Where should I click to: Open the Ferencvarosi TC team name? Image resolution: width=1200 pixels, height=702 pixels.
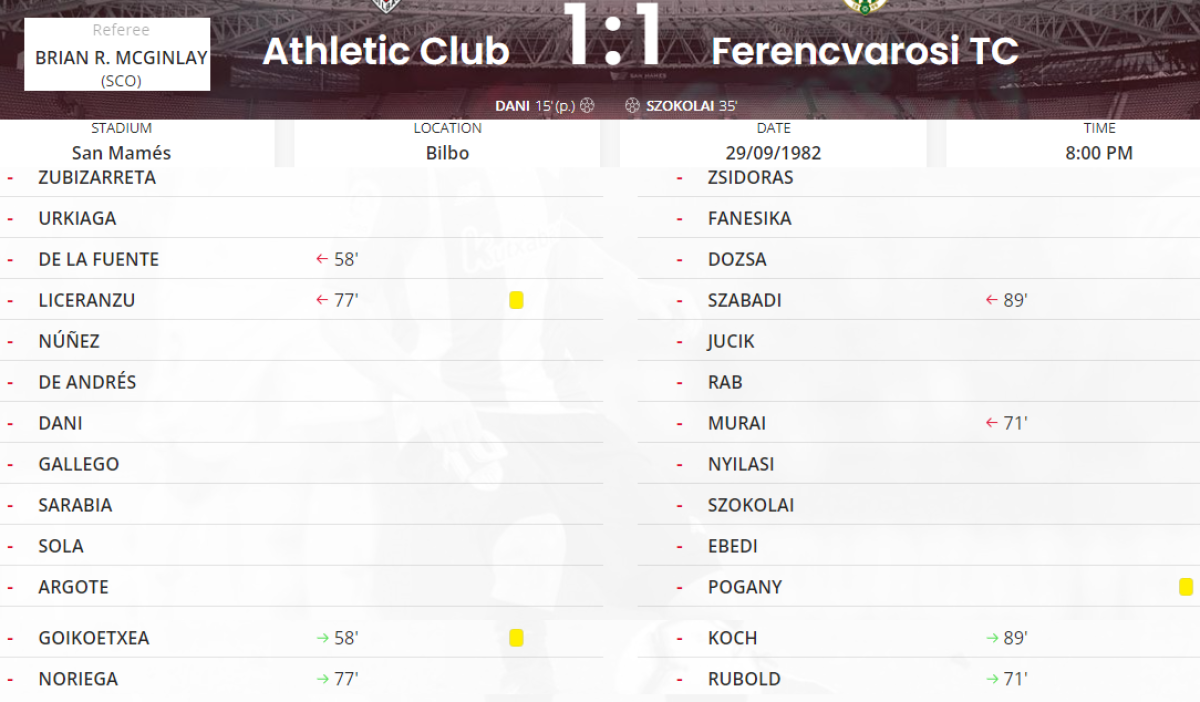tap(864, 51)
